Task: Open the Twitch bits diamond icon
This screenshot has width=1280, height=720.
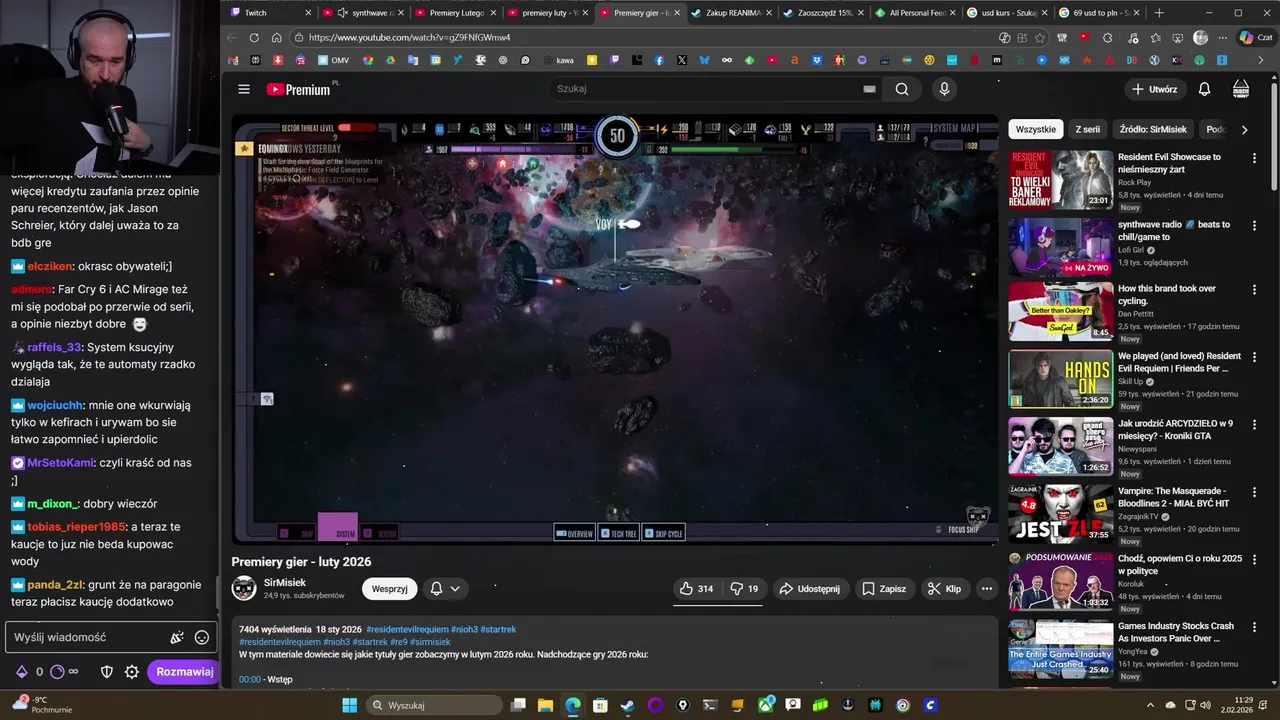Action: coord(21,672)
